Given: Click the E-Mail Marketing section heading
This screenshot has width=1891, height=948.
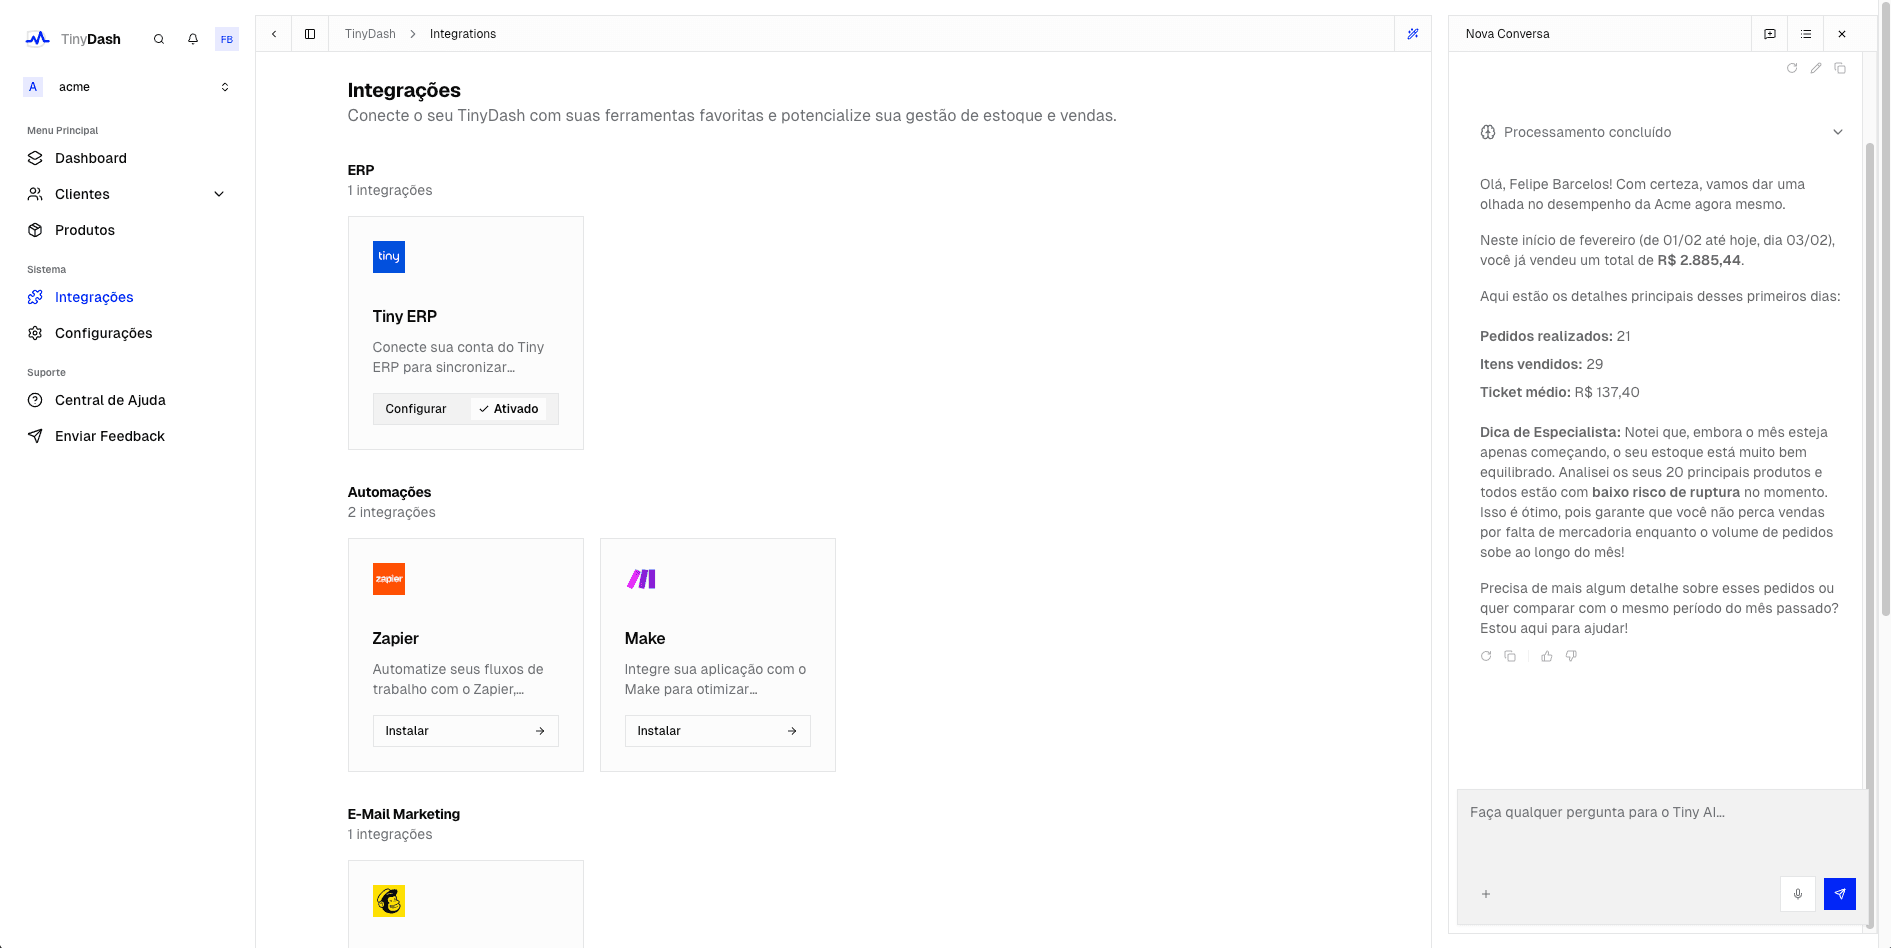Looking at the screenshot, I should (x=404, y=814).
